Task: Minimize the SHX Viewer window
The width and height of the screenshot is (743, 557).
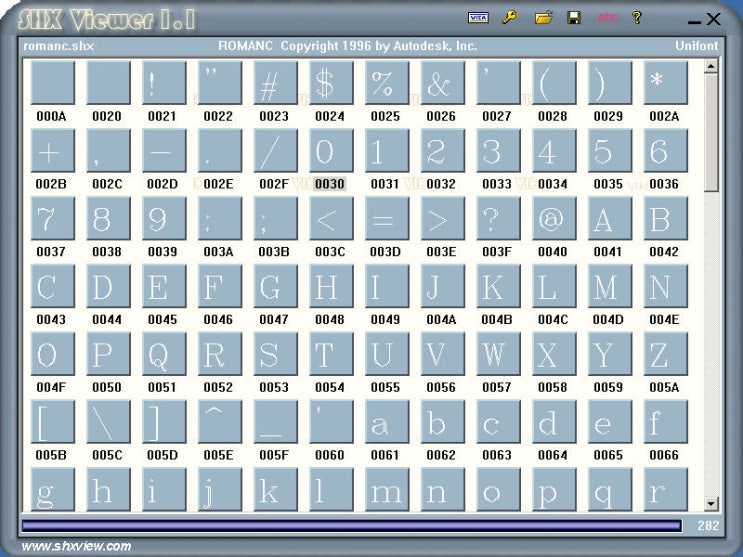Action: [x=694, y=20]
